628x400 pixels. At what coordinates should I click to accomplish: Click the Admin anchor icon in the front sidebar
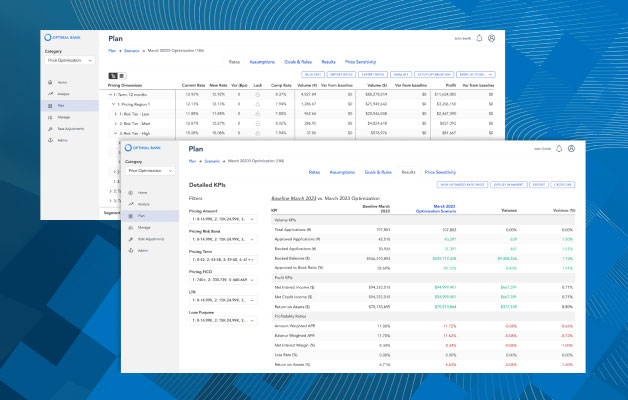pyautogui.click(x=130, y=251)
